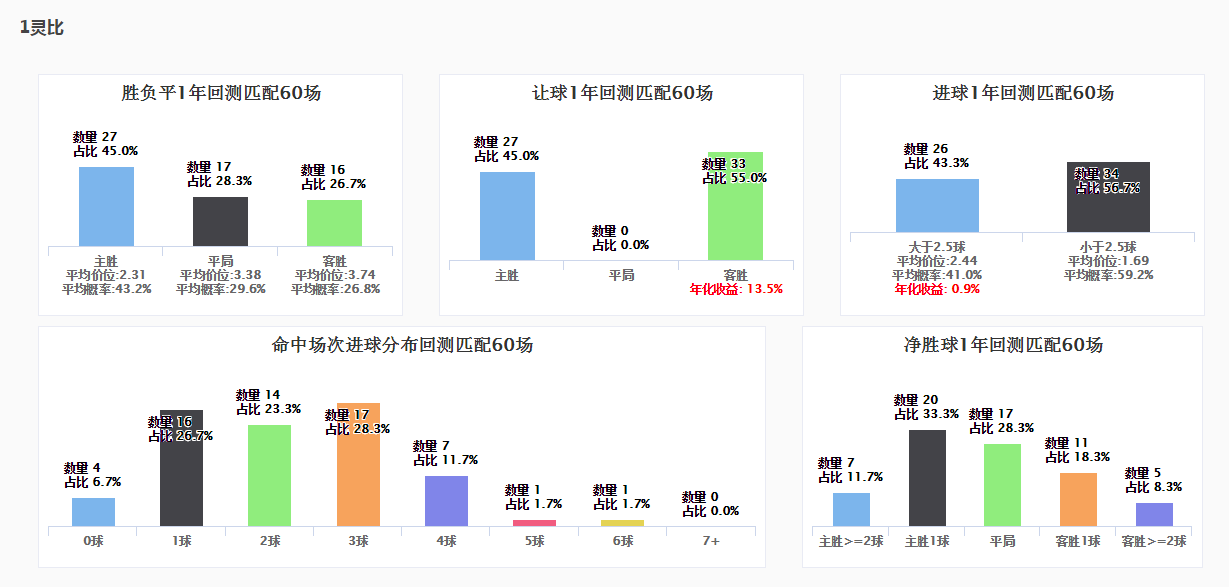Screen dimensions: 1229x587
Task: Click the orange 客胜1球 bar
Action: (1078, 500)
